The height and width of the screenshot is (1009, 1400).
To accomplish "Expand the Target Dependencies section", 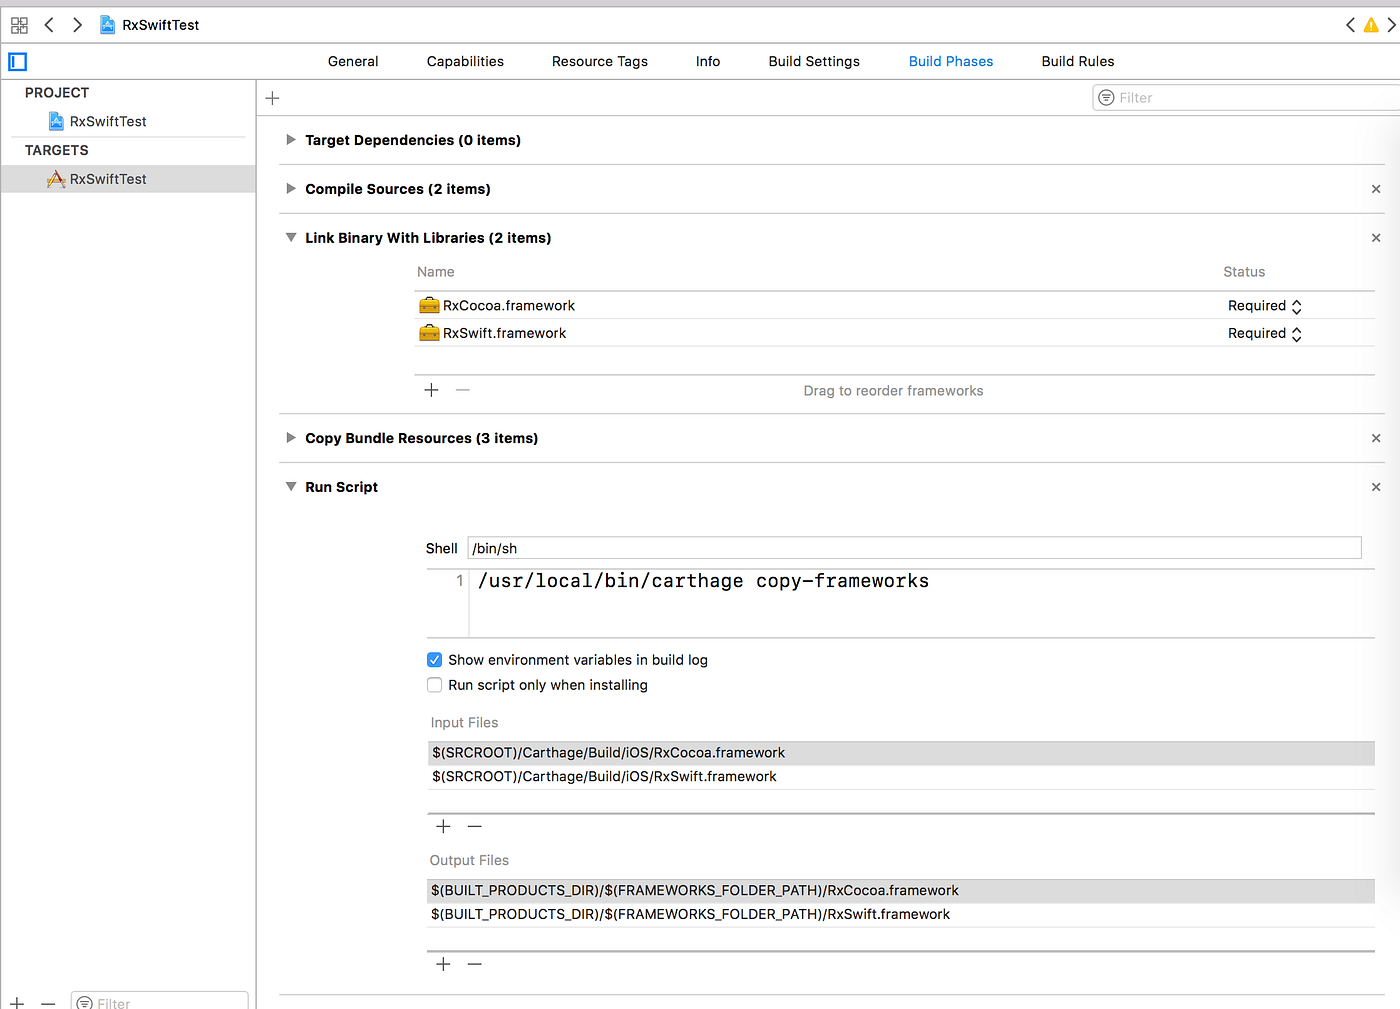I will pyautogui.click(x=290, y=140).
